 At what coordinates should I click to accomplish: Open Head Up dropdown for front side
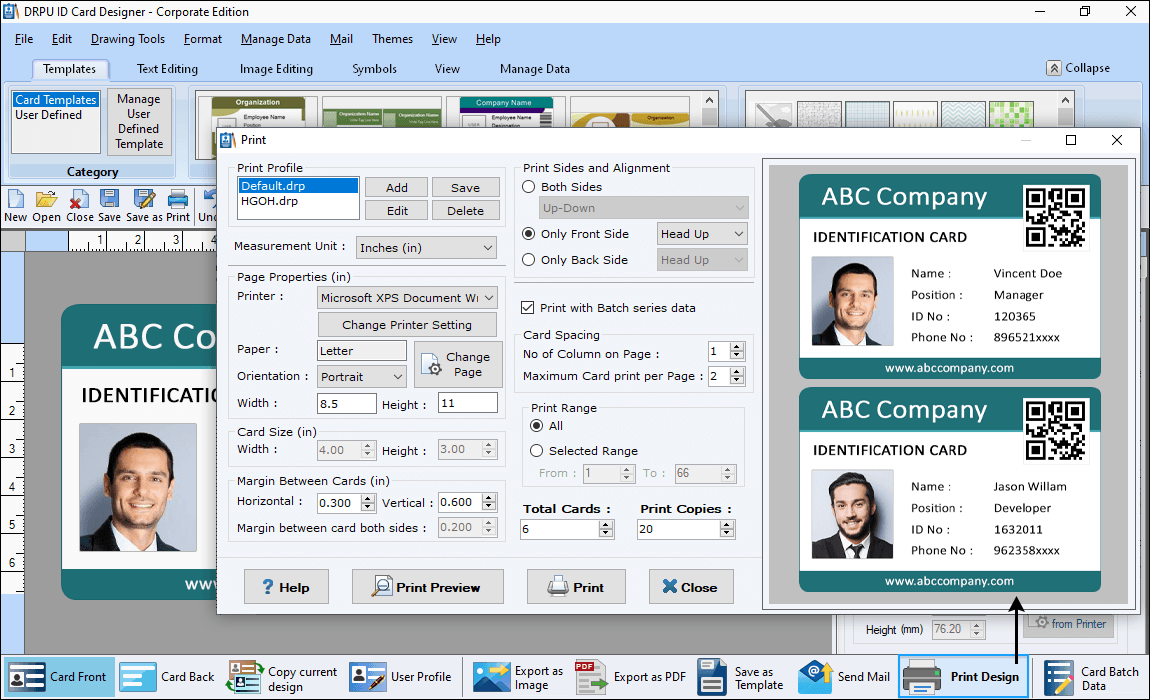coord(702,234)
